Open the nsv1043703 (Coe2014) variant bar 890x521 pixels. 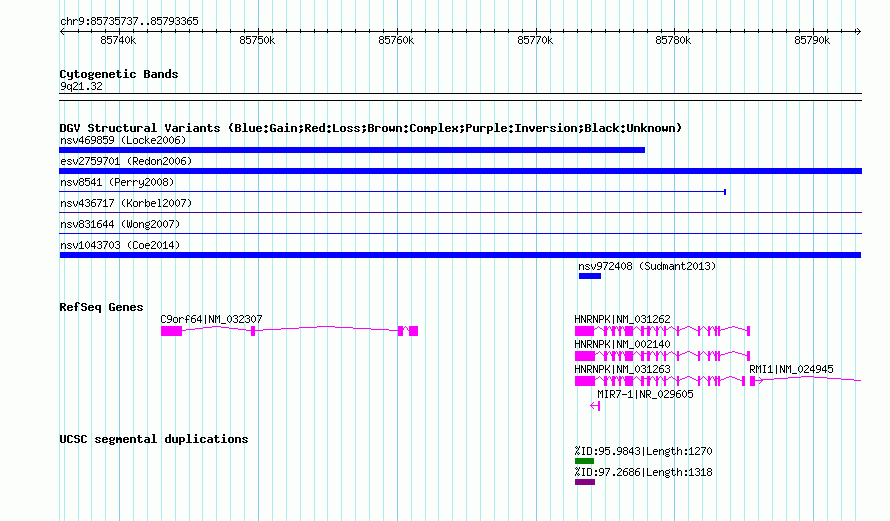click(x=460, y=255)
